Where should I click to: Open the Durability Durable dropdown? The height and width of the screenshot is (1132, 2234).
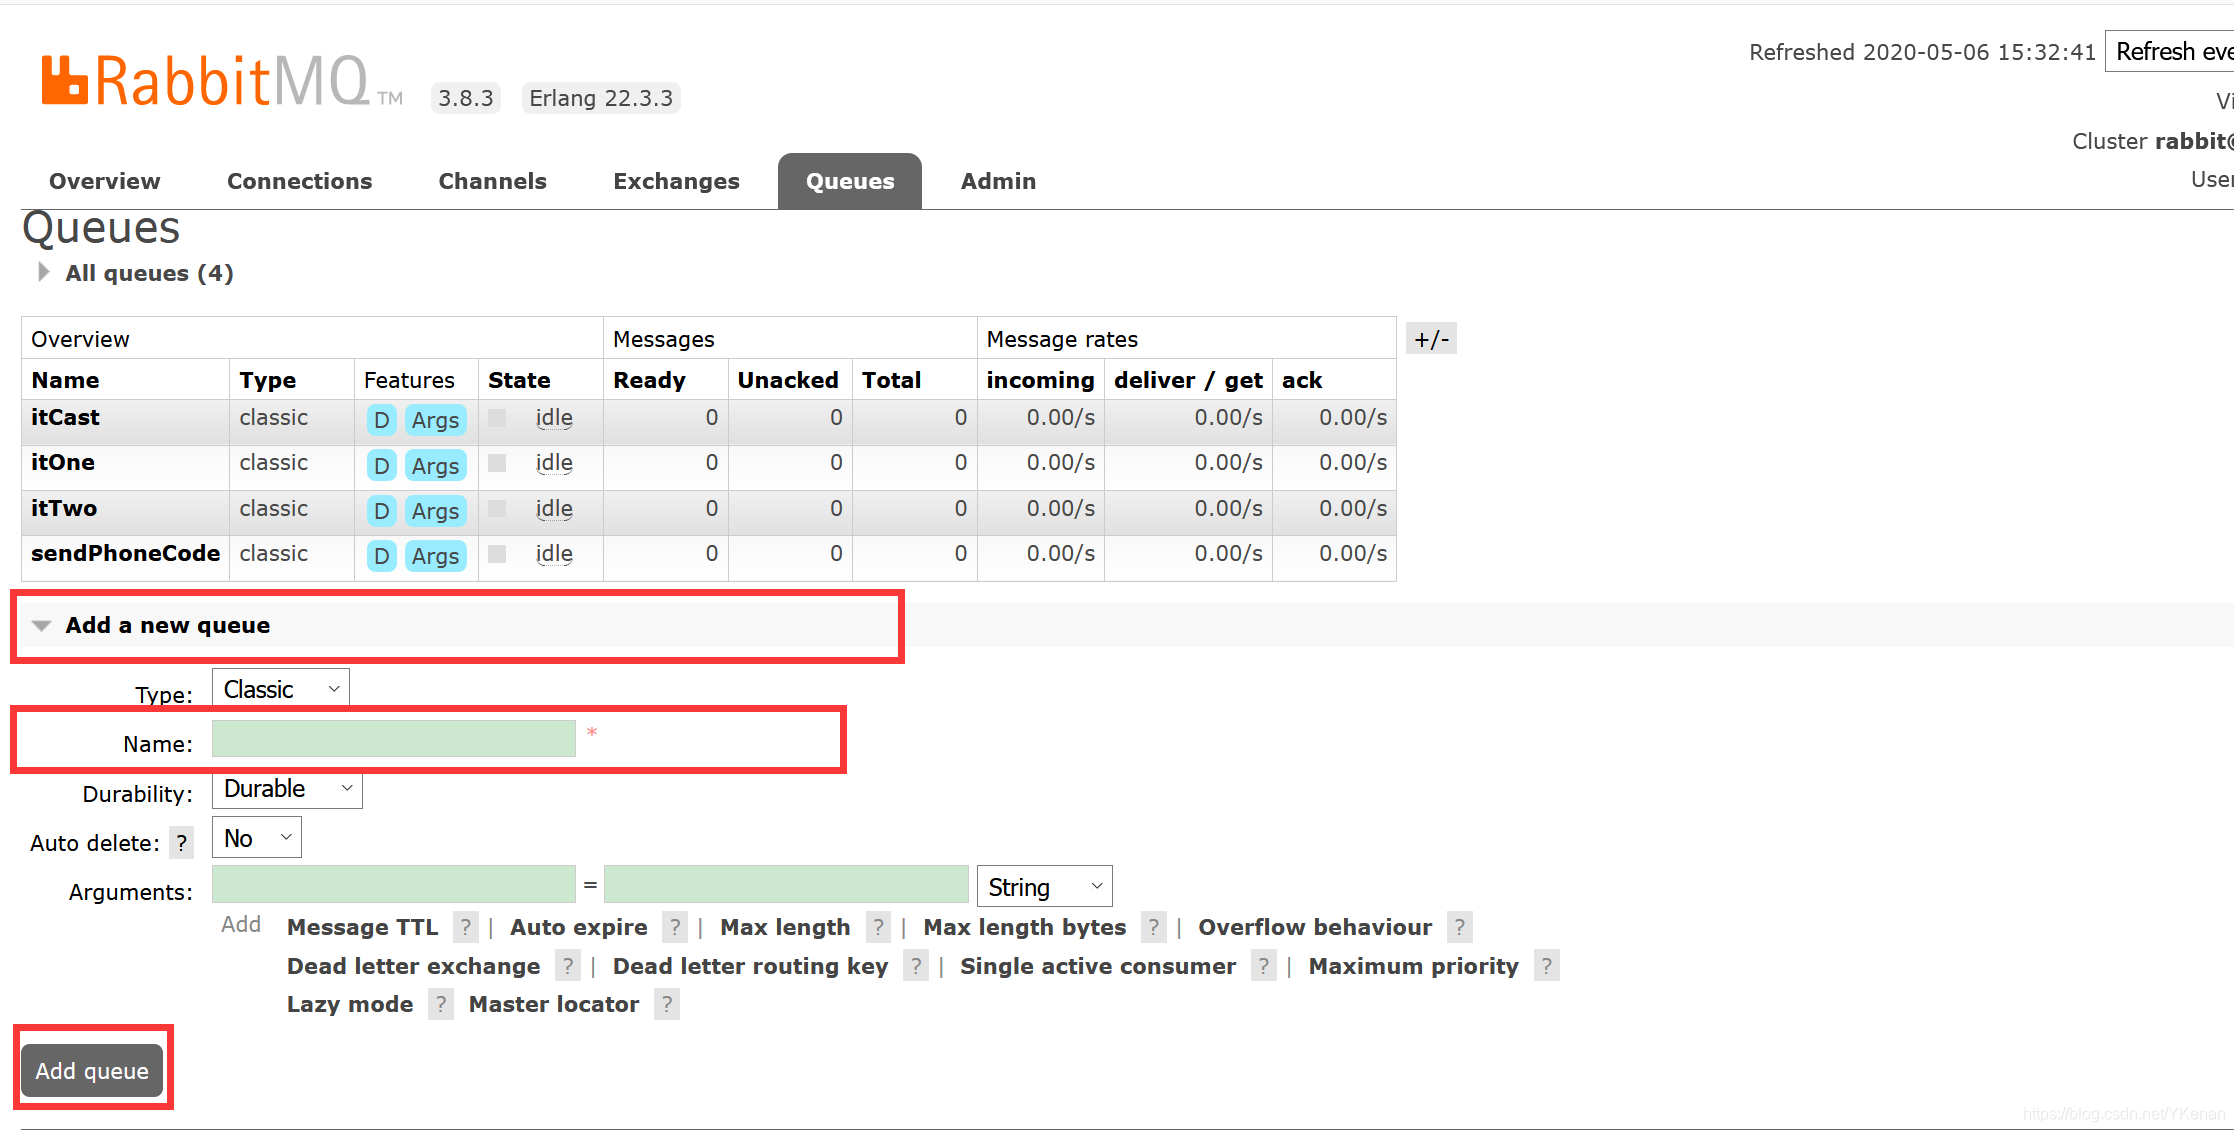click(286, 788)
